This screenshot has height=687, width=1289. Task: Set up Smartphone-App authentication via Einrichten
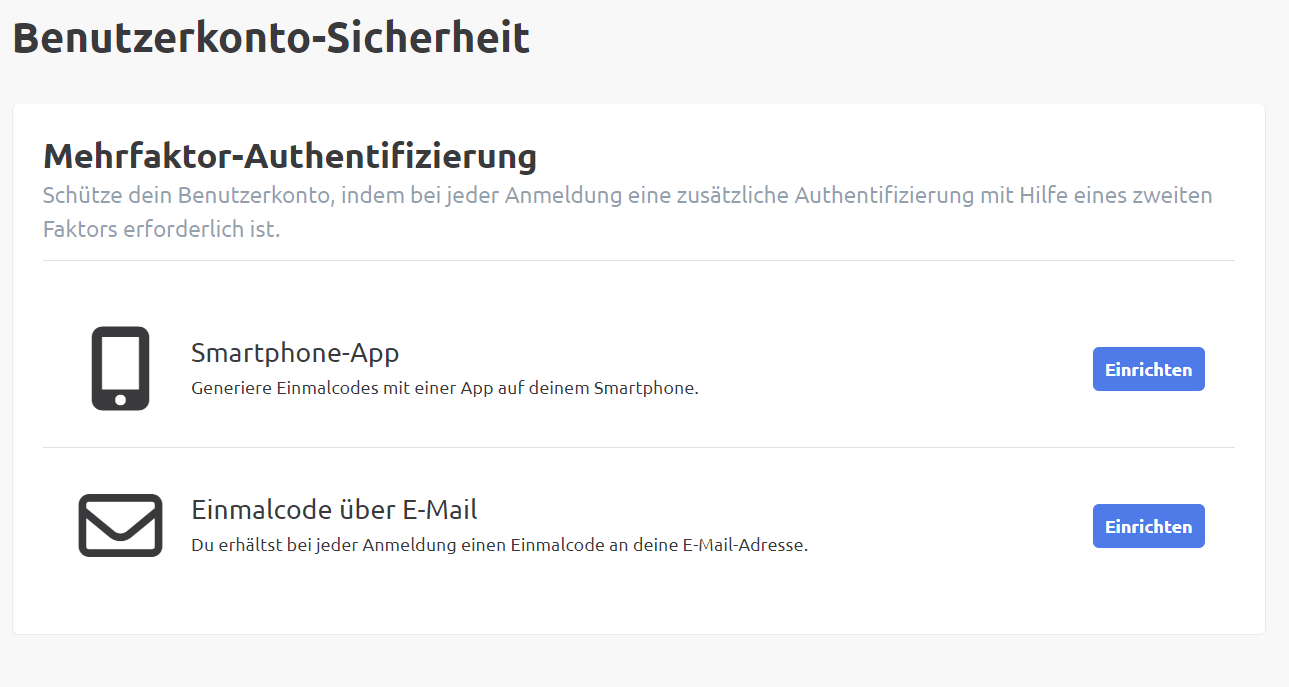(x=1148, y=369)
